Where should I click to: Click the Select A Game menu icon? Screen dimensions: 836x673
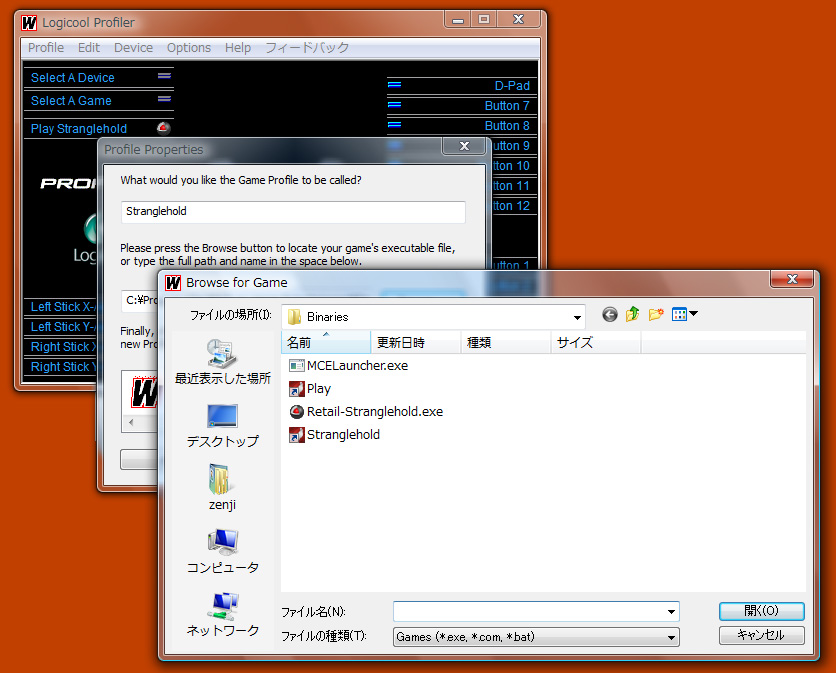tap(164, 99)
